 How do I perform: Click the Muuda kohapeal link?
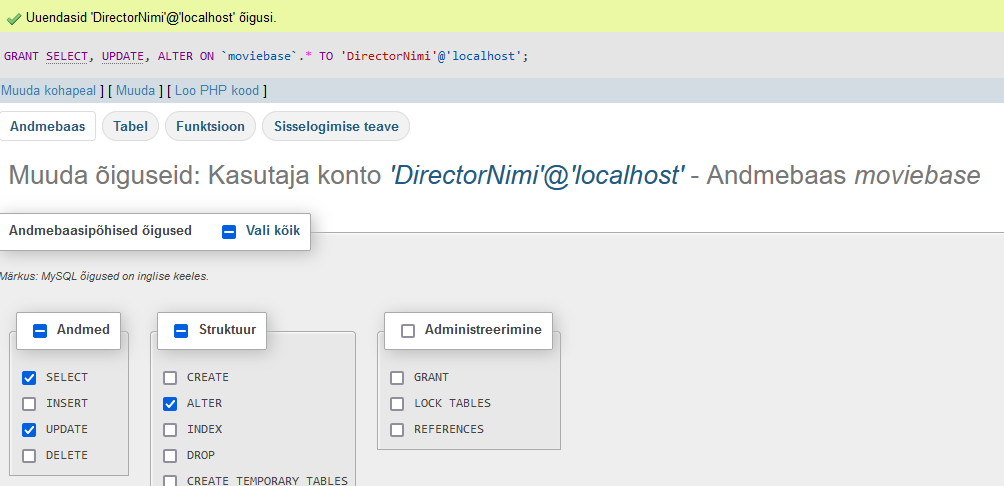click(48, 91)
